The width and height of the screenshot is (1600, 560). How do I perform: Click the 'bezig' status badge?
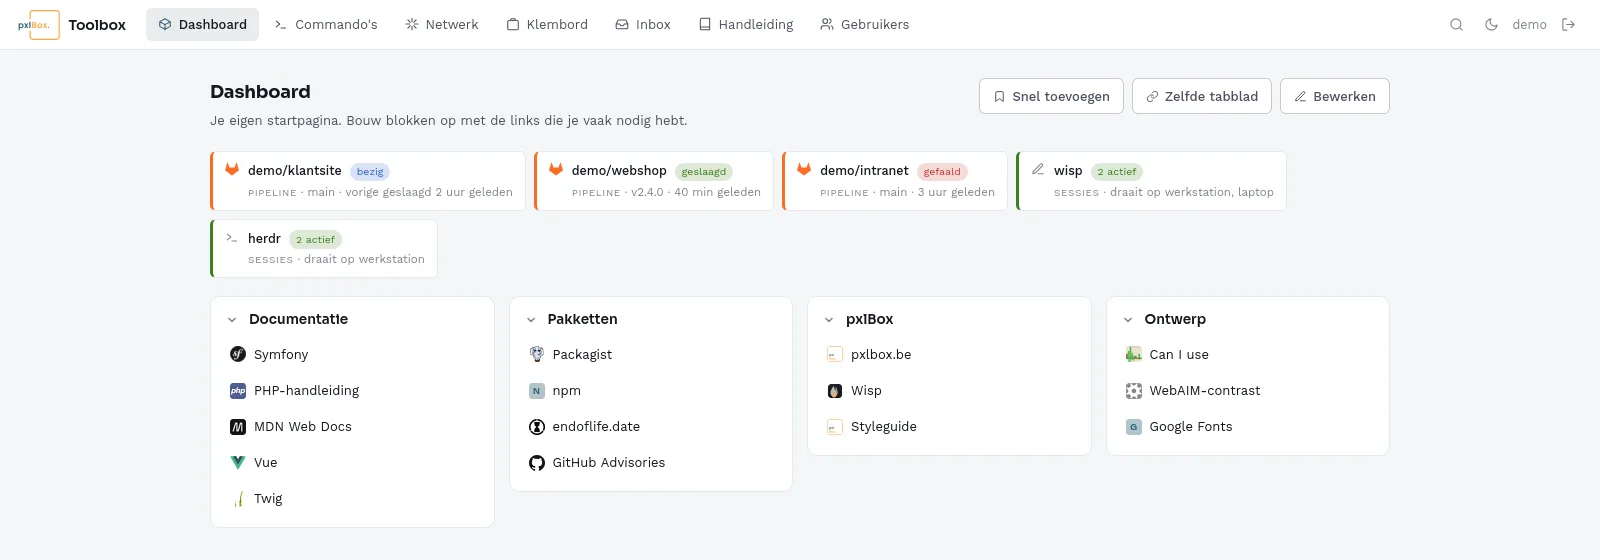(x=370, y=172)
